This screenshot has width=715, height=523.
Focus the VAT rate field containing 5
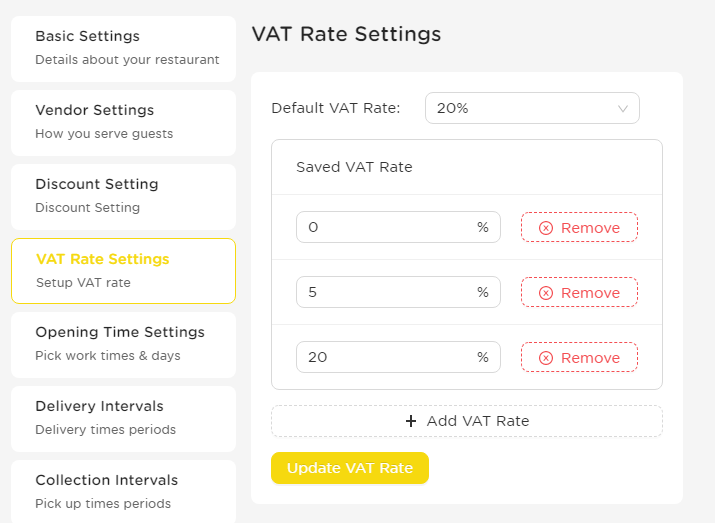[x=398, y=292]
